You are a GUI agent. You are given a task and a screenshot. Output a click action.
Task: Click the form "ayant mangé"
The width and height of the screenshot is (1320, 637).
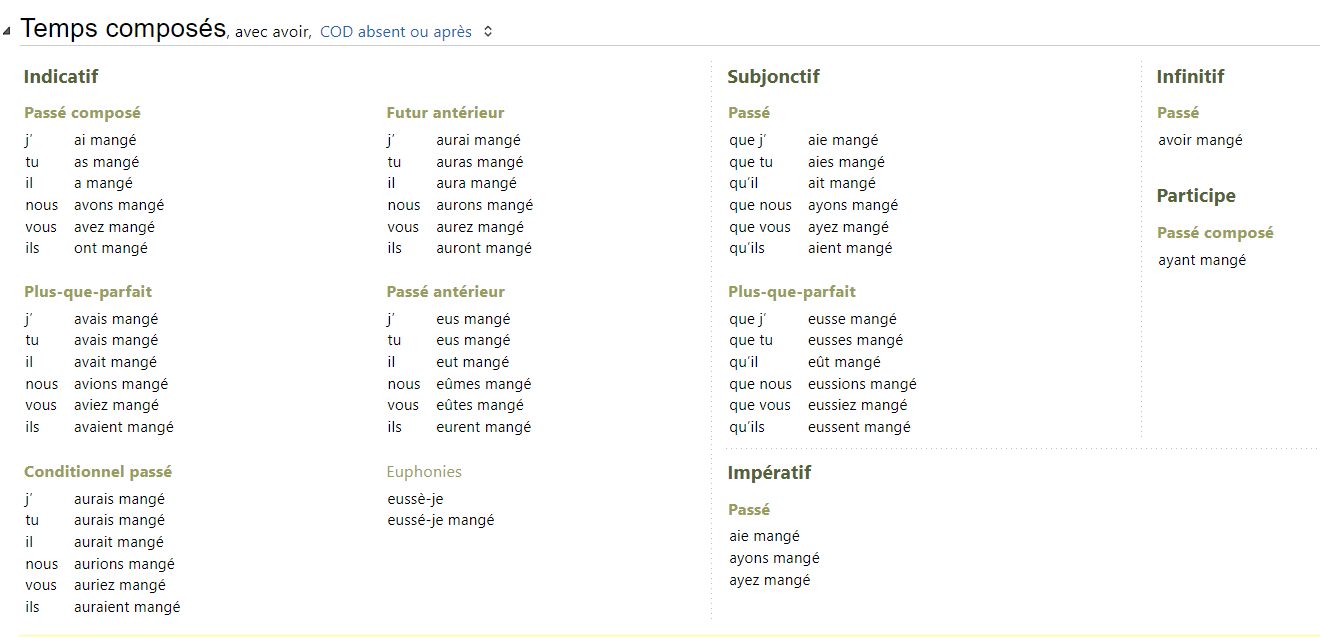[x=1202, y=260]
